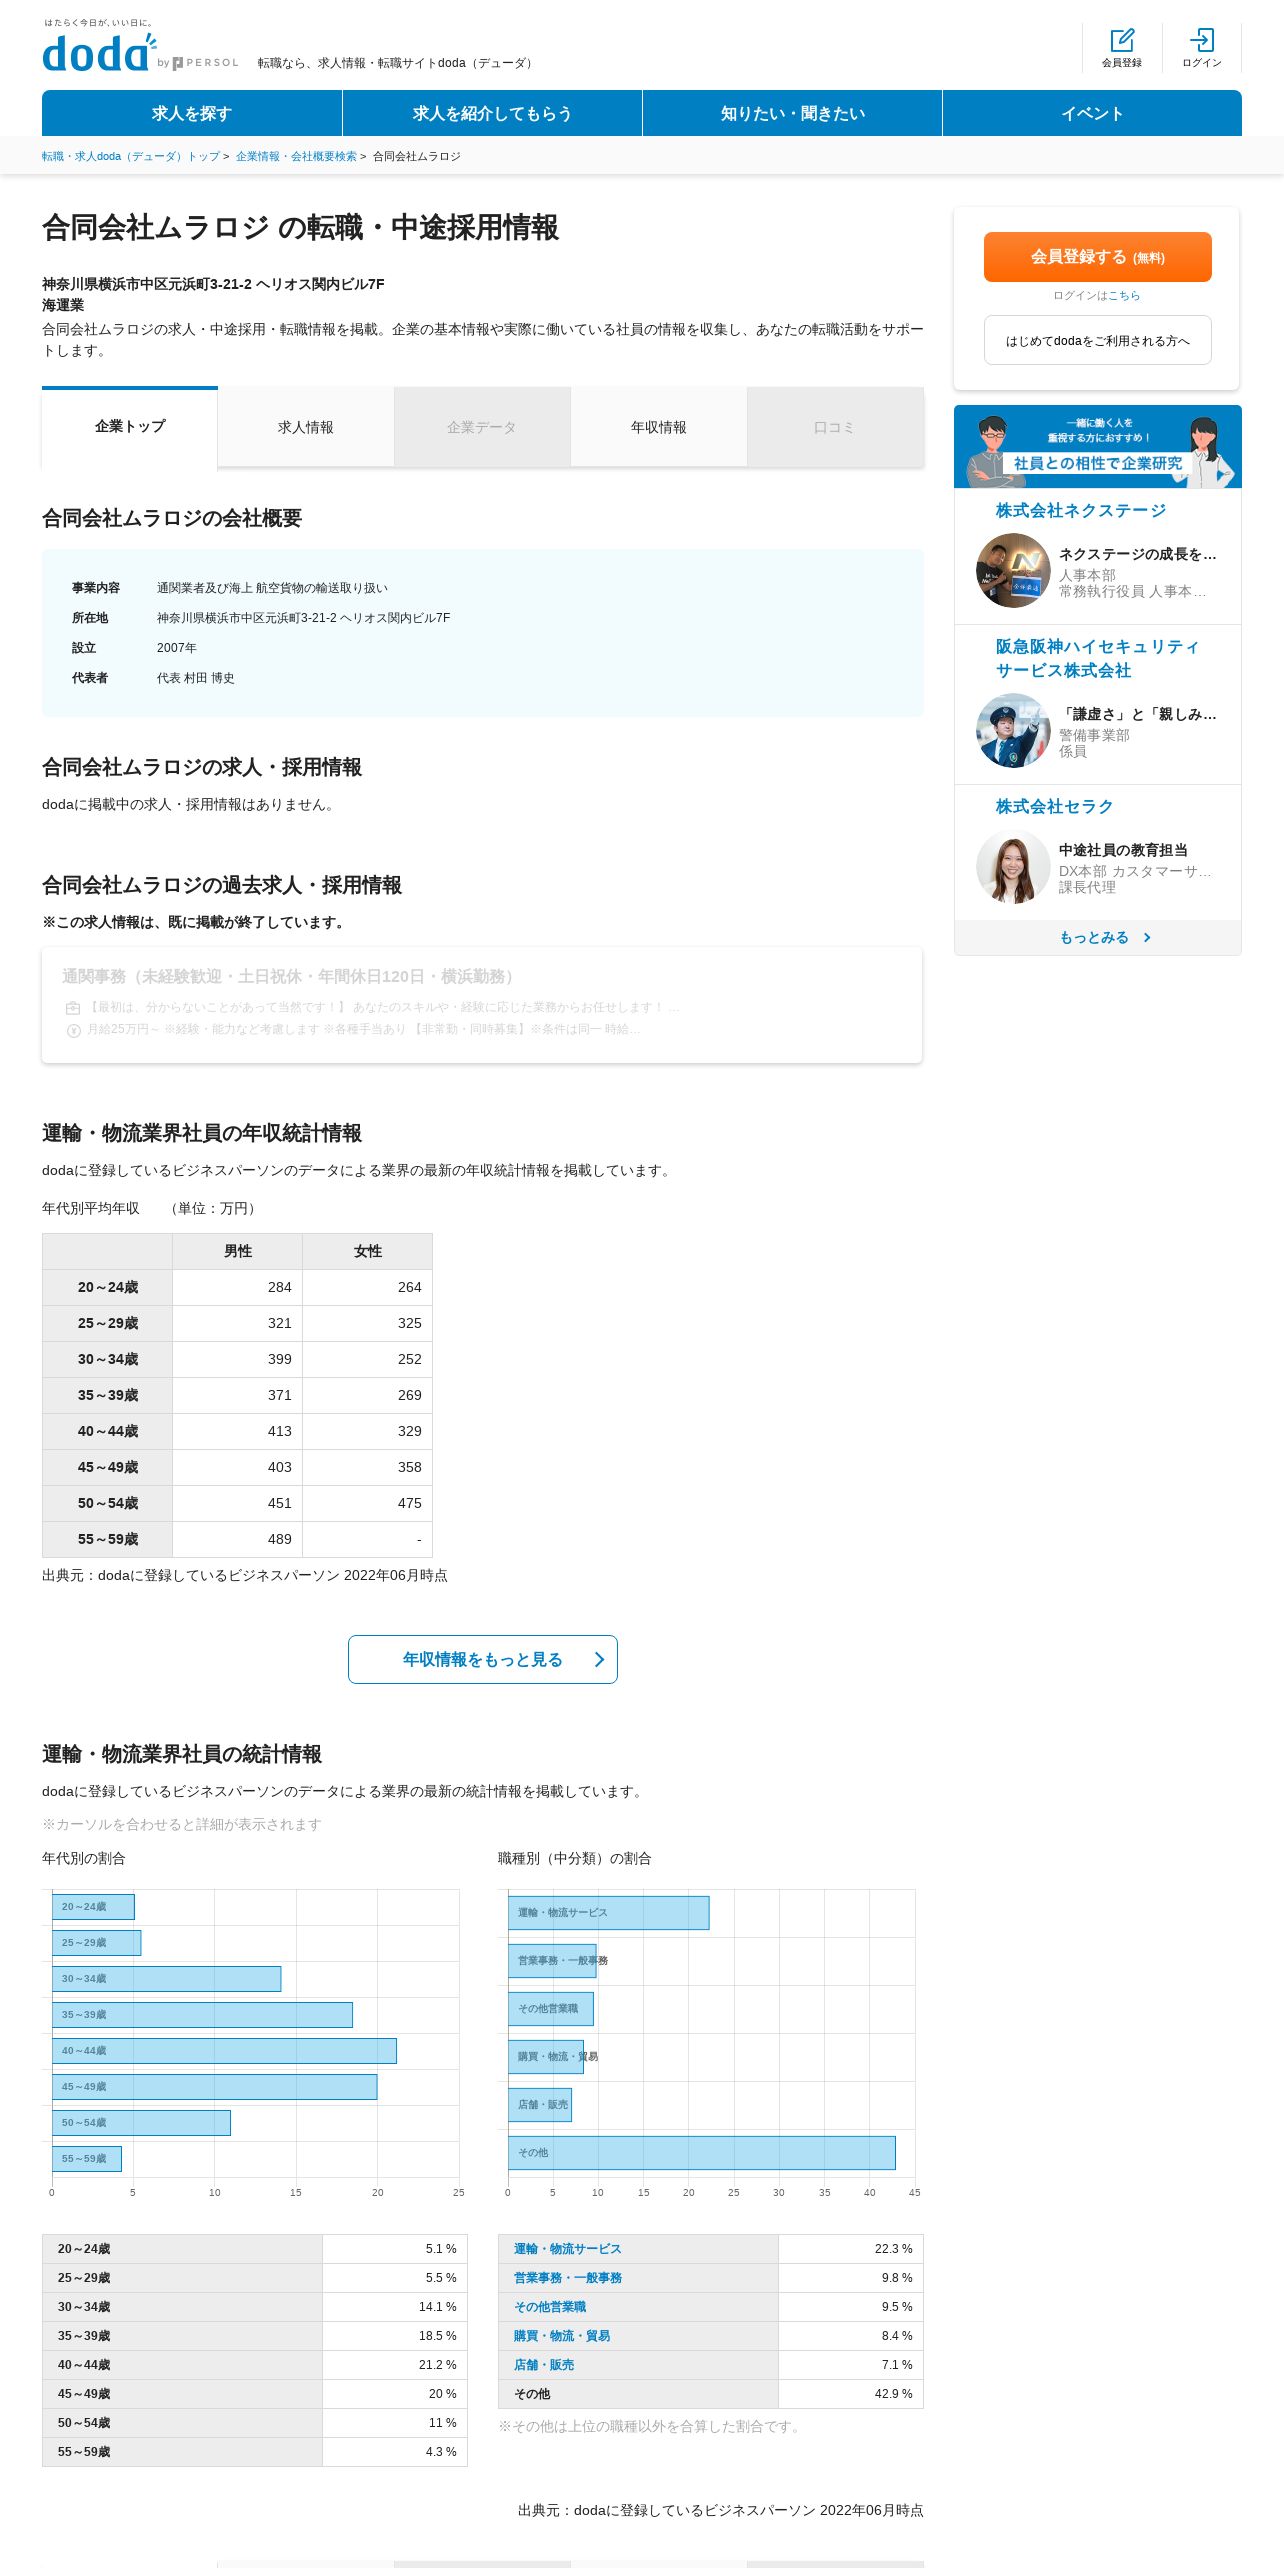The width and height of the screenshot is (1284, 2568).
Task: Click 合同会社ムラロジ breadcrumb text
Action: (x=417, y=157)
